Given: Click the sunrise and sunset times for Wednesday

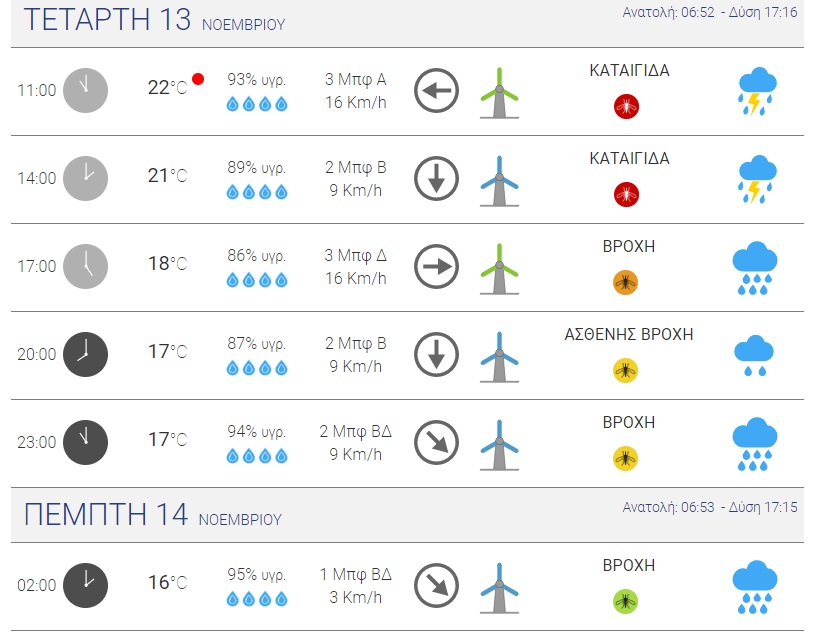Looking at the screenshot, I should pos(710,13).
